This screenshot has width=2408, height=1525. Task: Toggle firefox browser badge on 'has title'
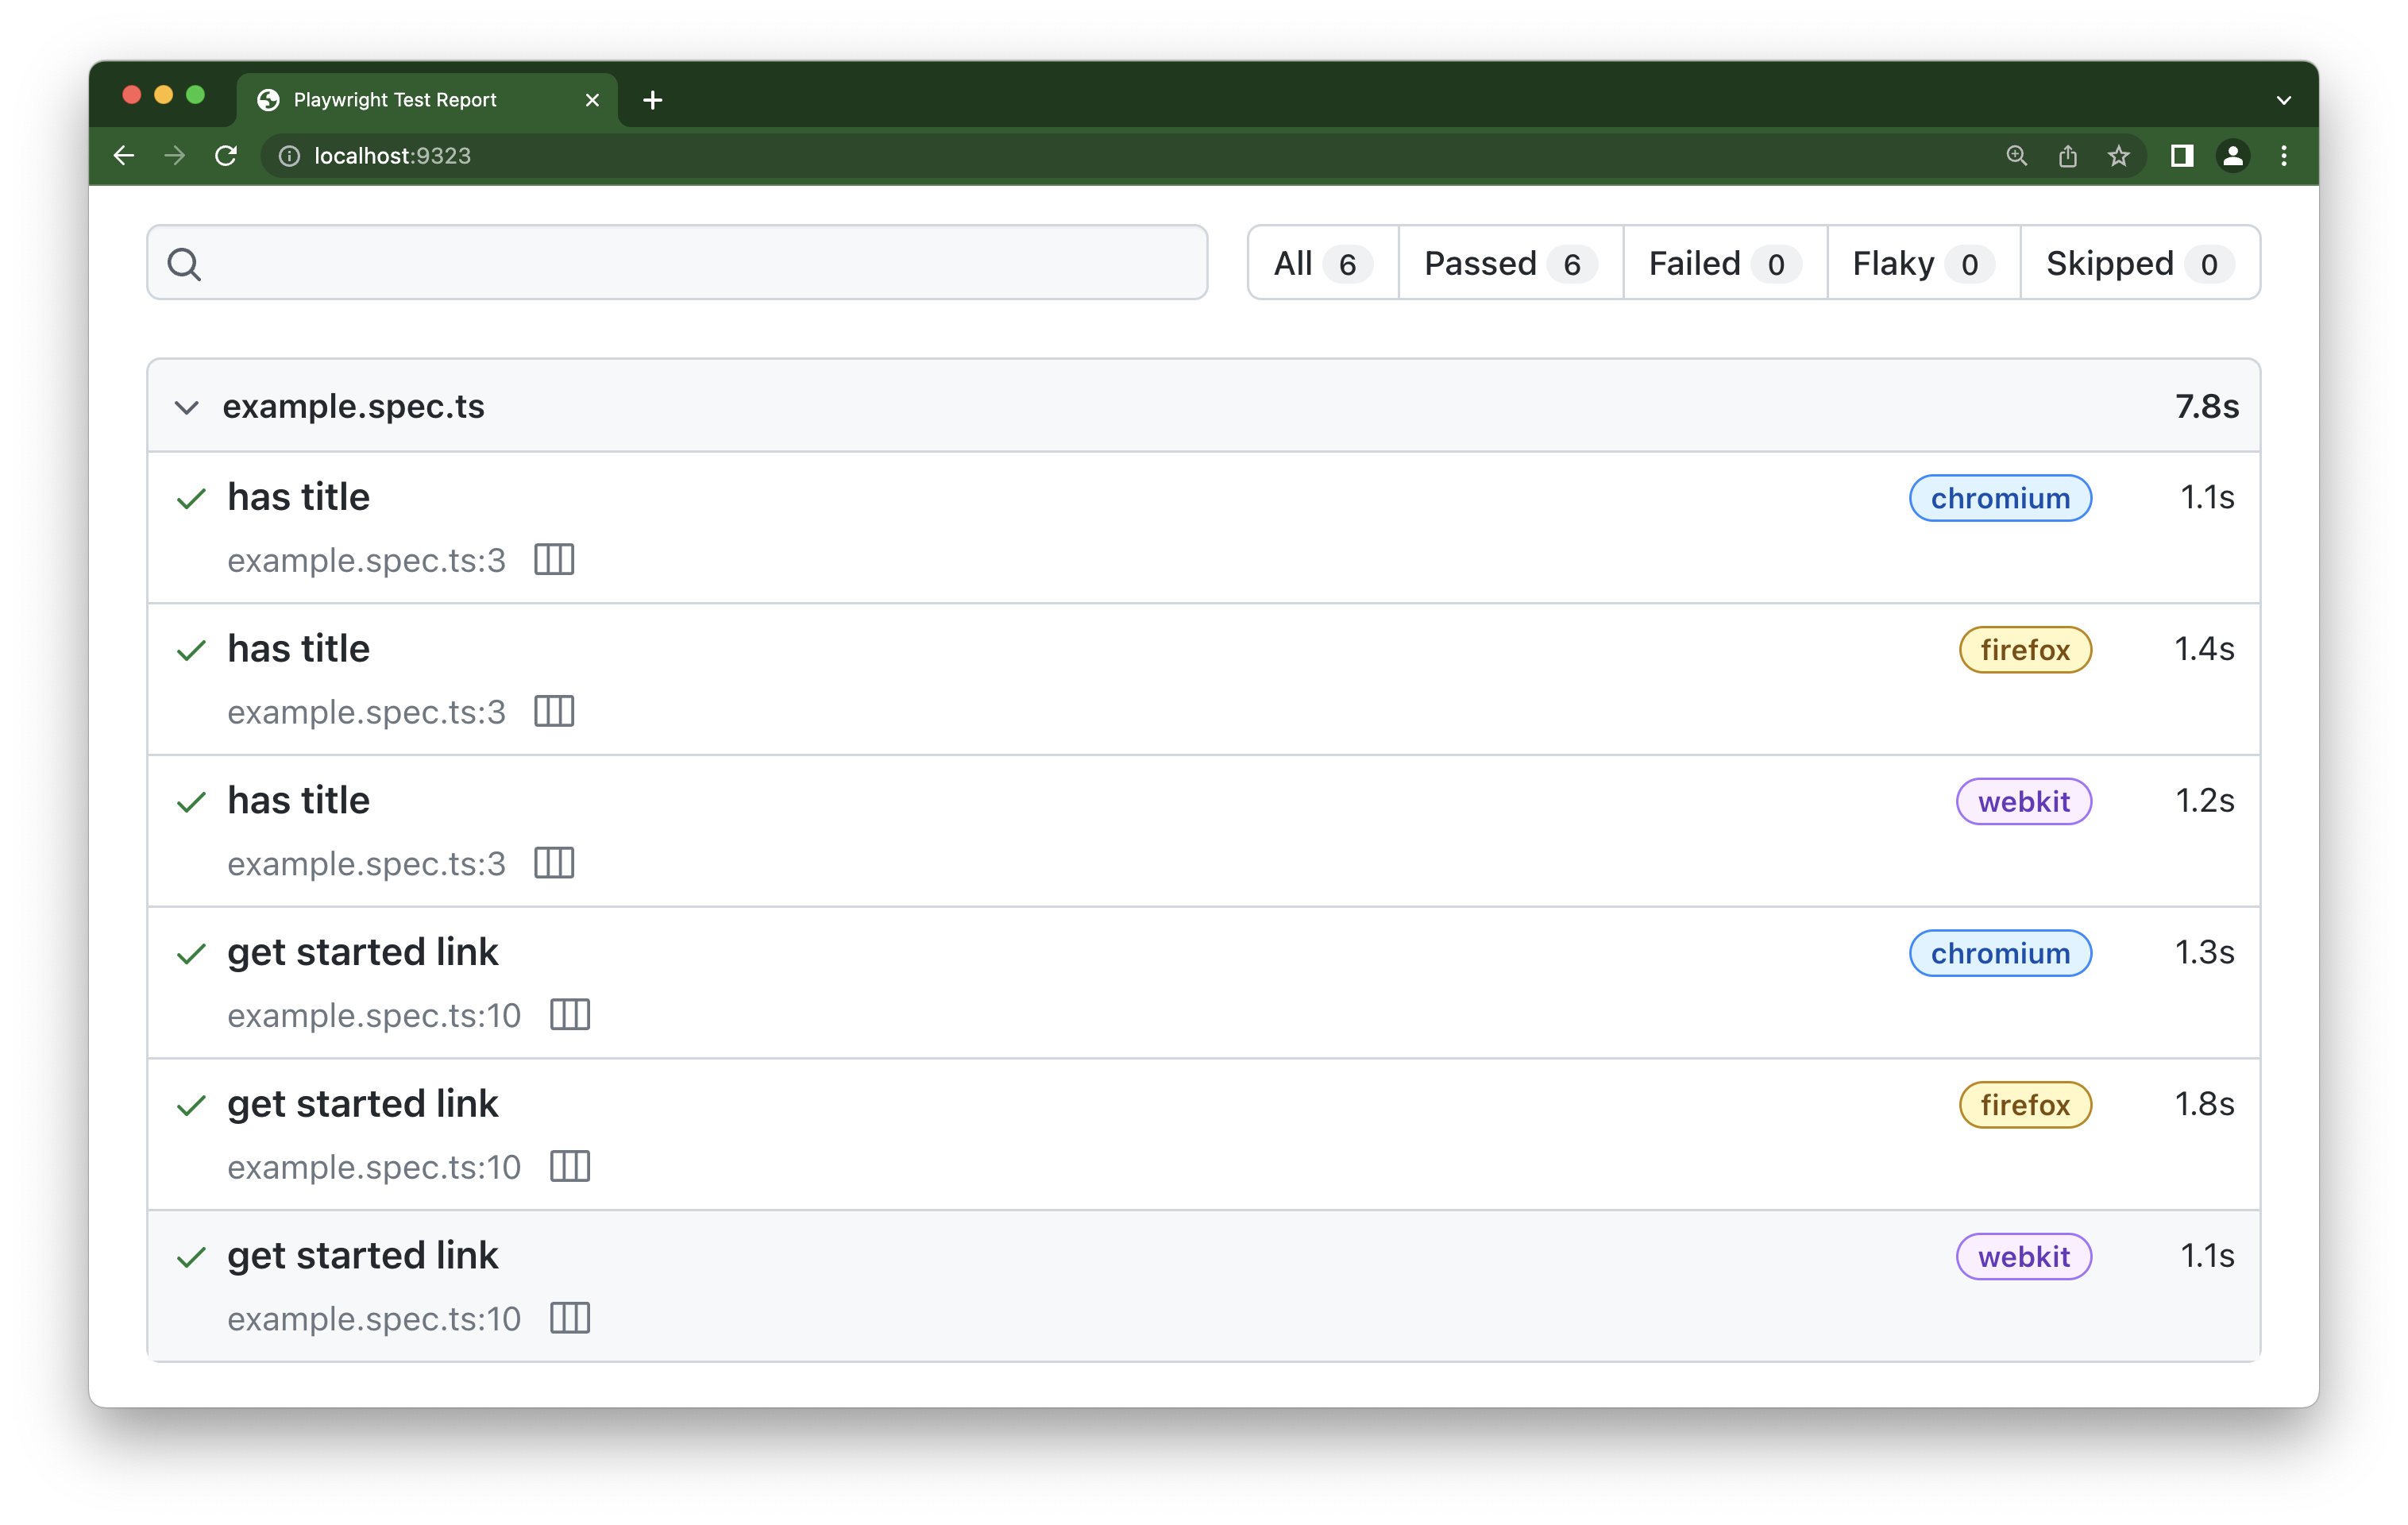pos(2024,649)
